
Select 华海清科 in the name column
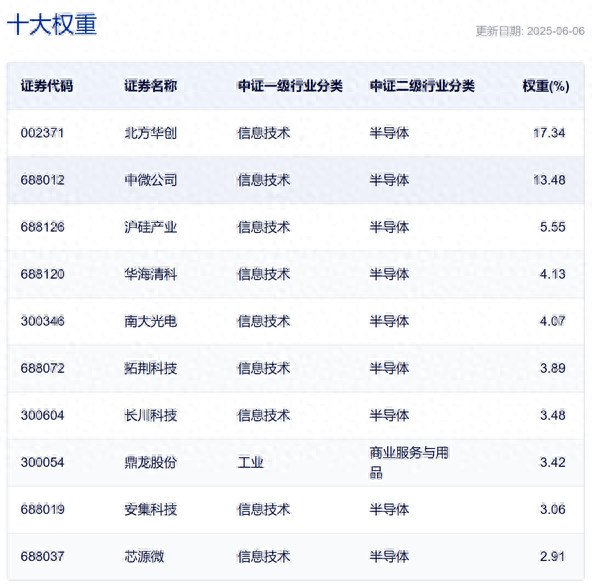tap(151, 274)
